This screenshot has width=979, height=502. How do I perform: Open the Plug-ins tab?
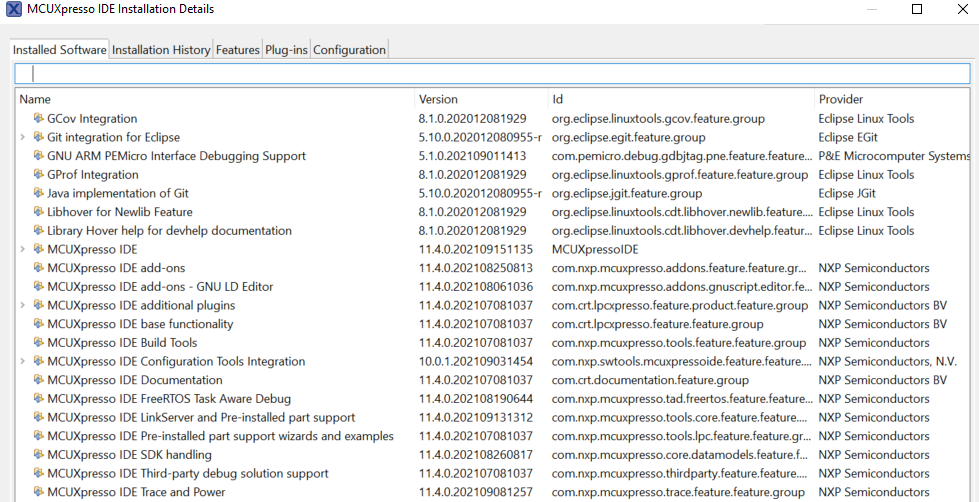click(287, 50)
